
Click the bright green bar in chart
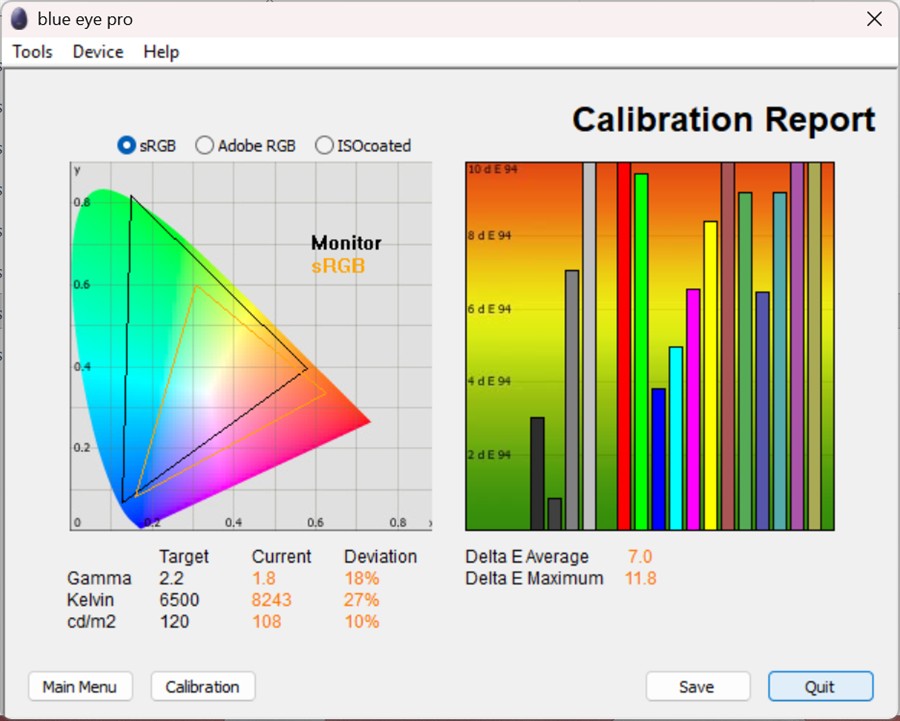click(641, 350)
